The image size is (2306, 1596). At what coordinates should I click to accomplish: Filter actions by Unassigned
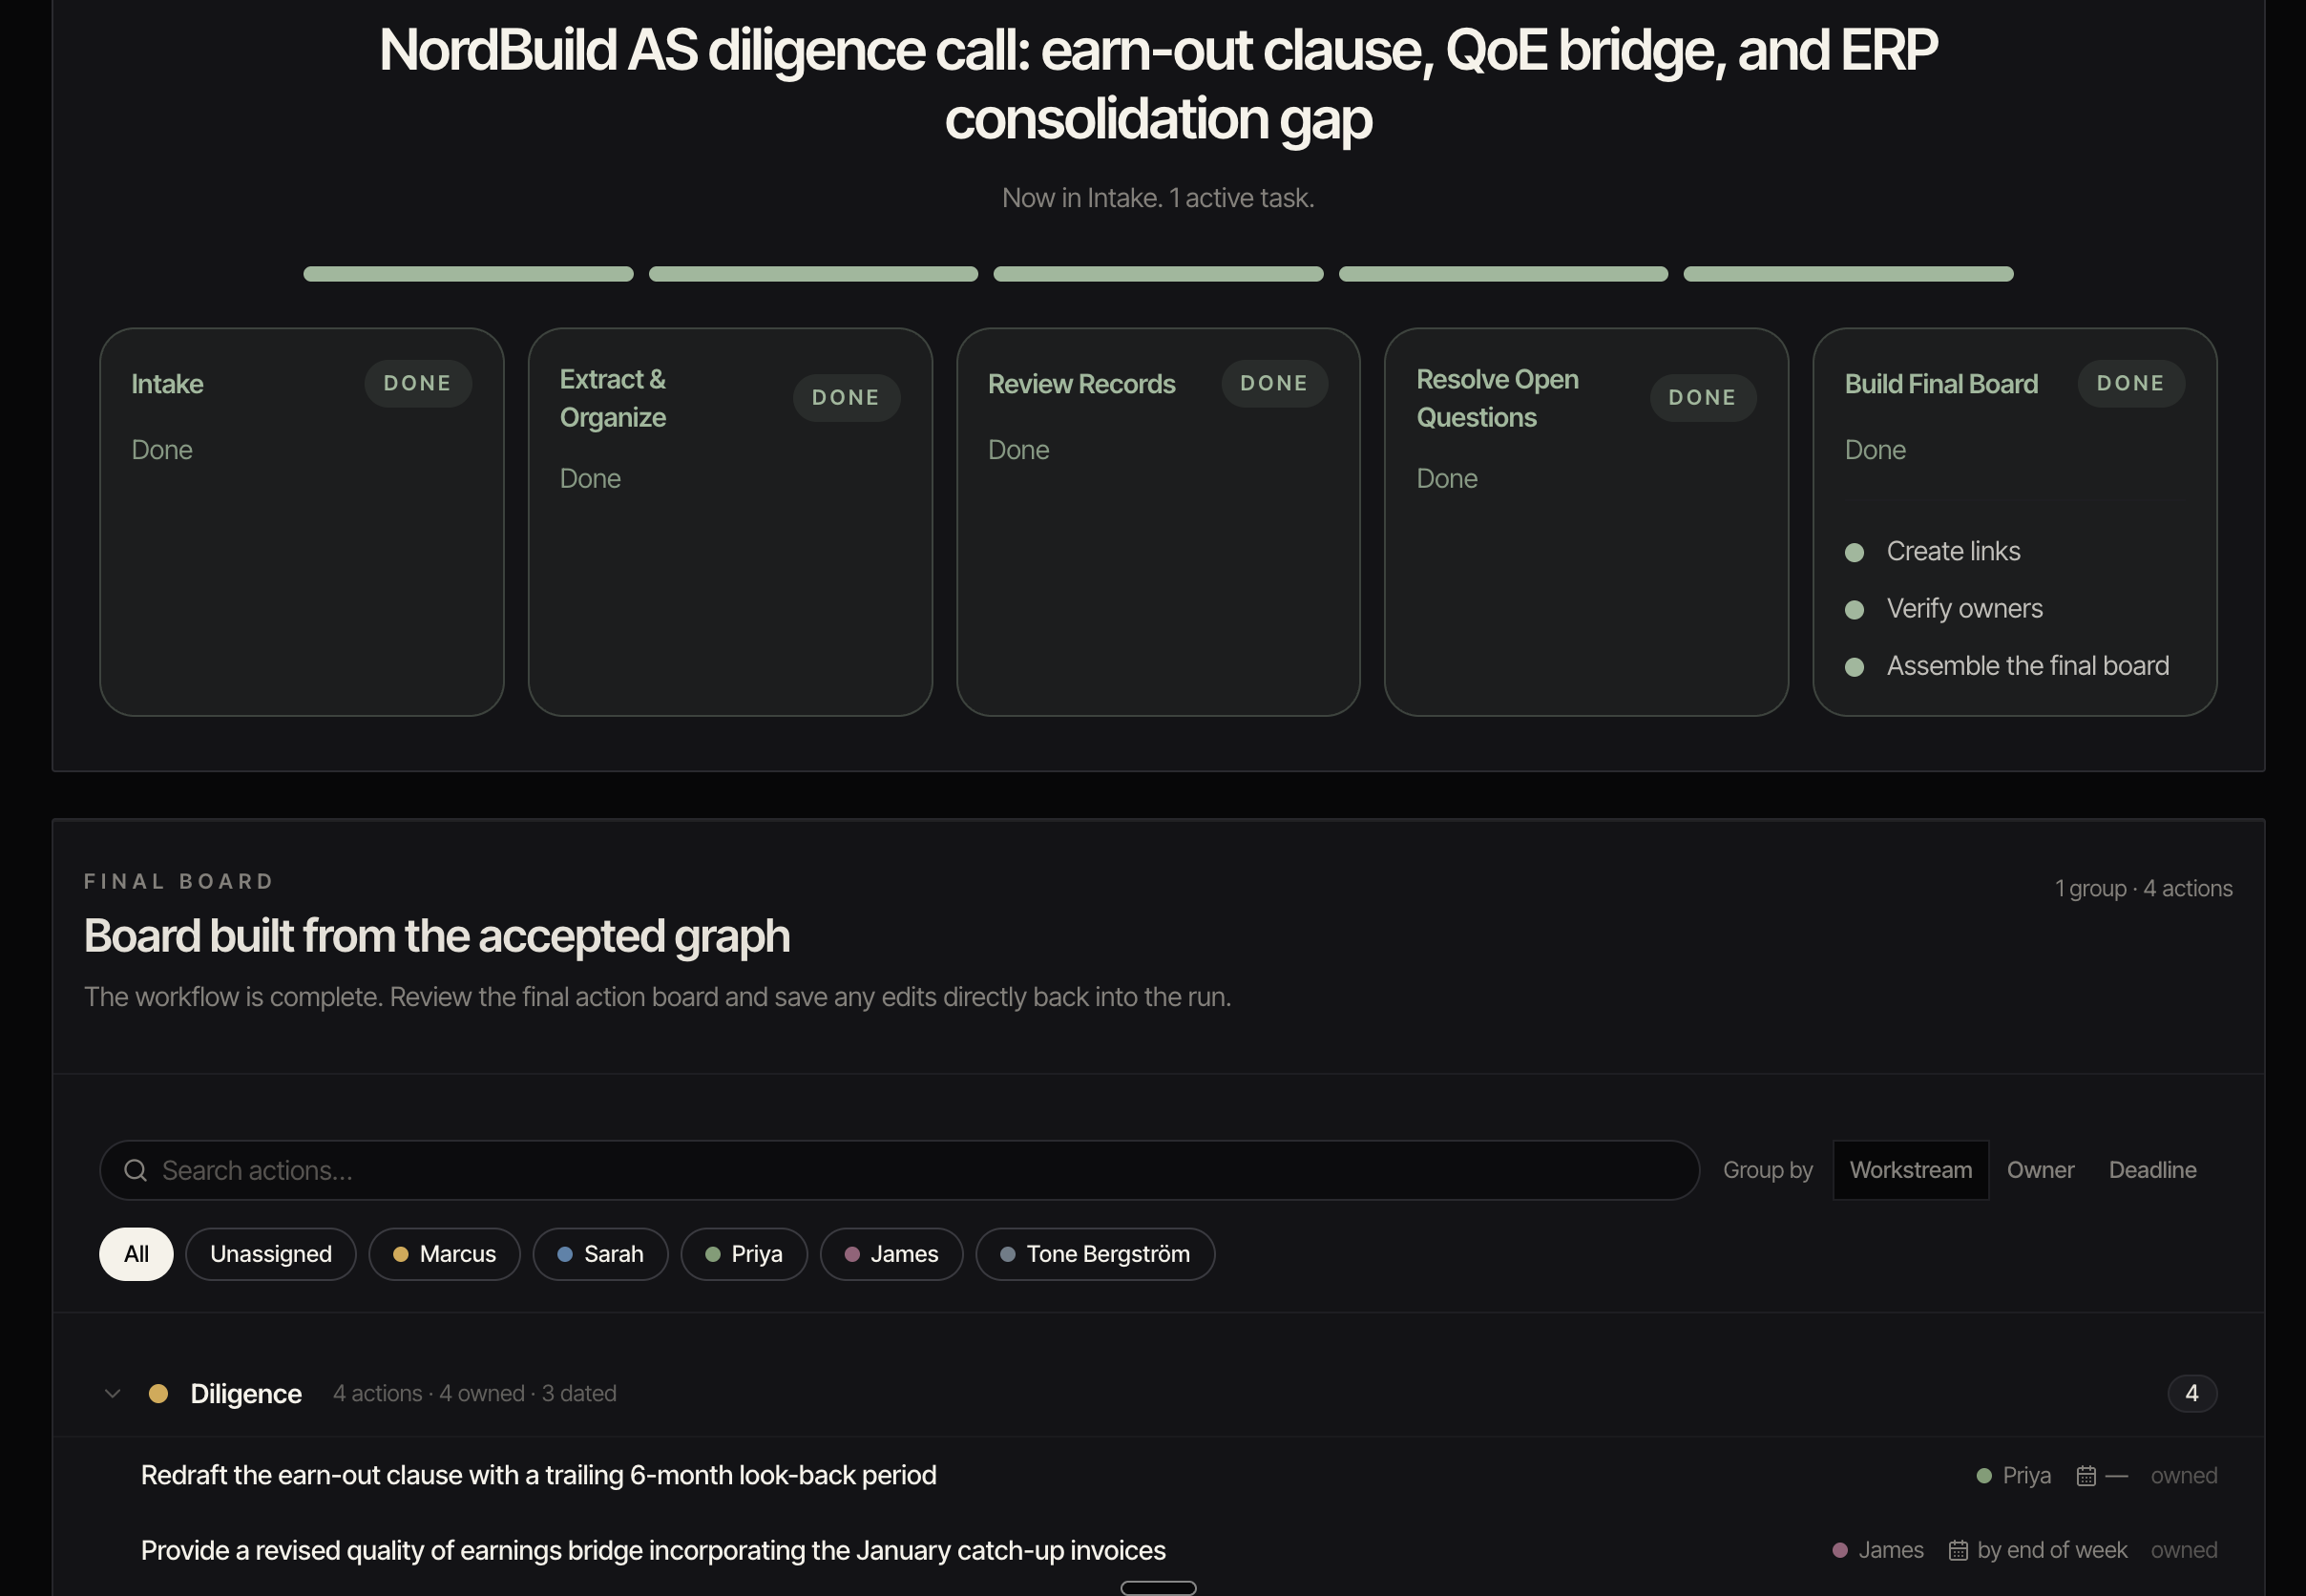(x=270, y=1254)
